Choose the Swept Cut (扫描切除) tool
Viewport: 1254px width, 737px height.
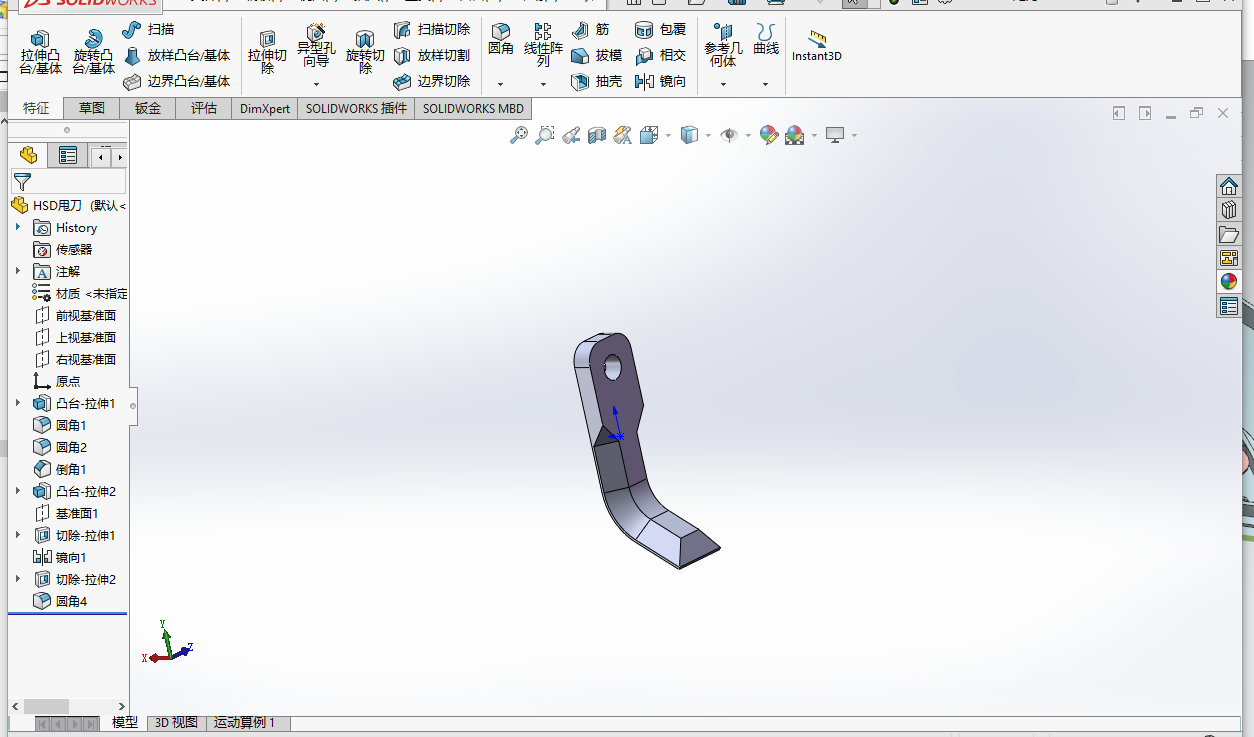tap(432, 30)
